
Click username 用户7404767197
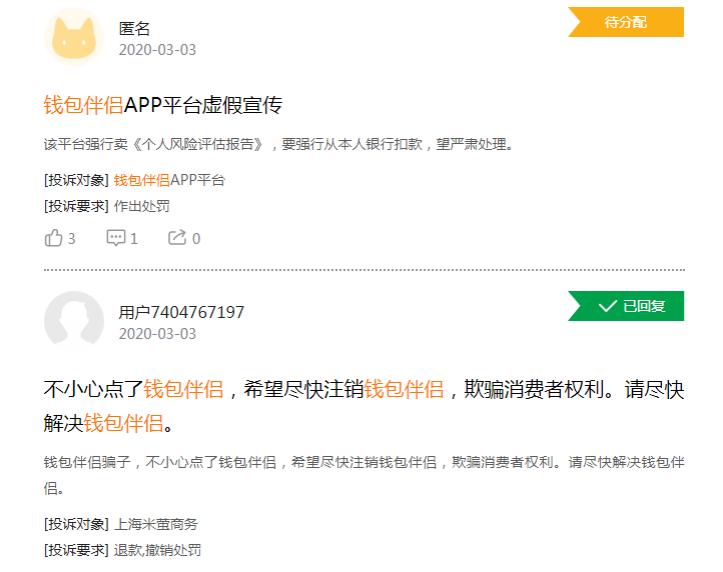click(x=181, y=313)
